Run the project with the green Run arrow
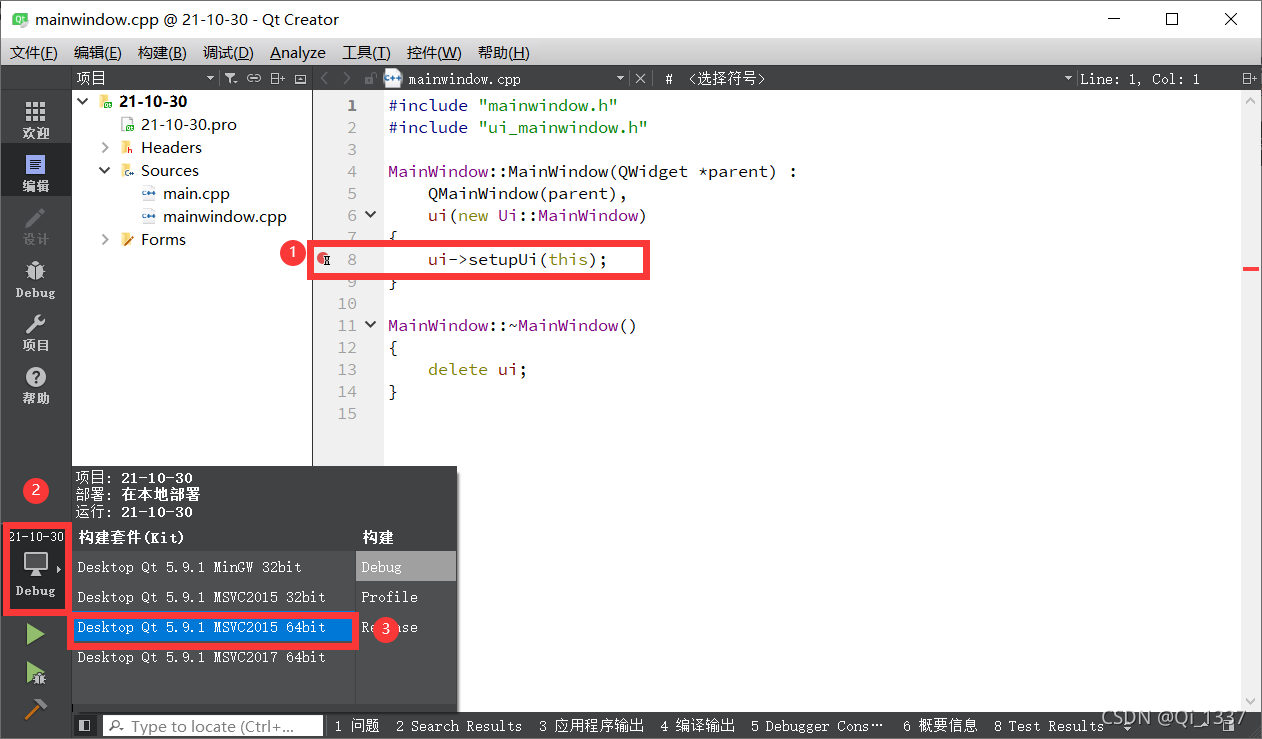 (35, 633)
